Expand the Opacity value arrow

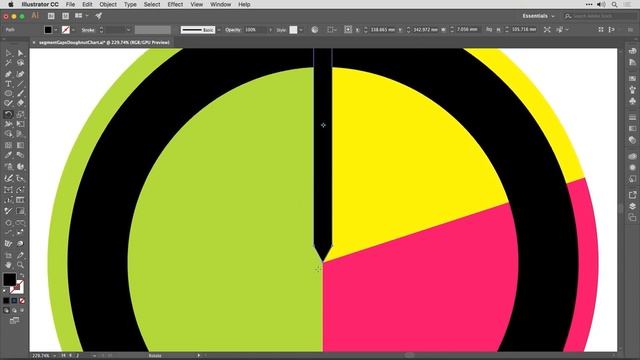(270, 30)
